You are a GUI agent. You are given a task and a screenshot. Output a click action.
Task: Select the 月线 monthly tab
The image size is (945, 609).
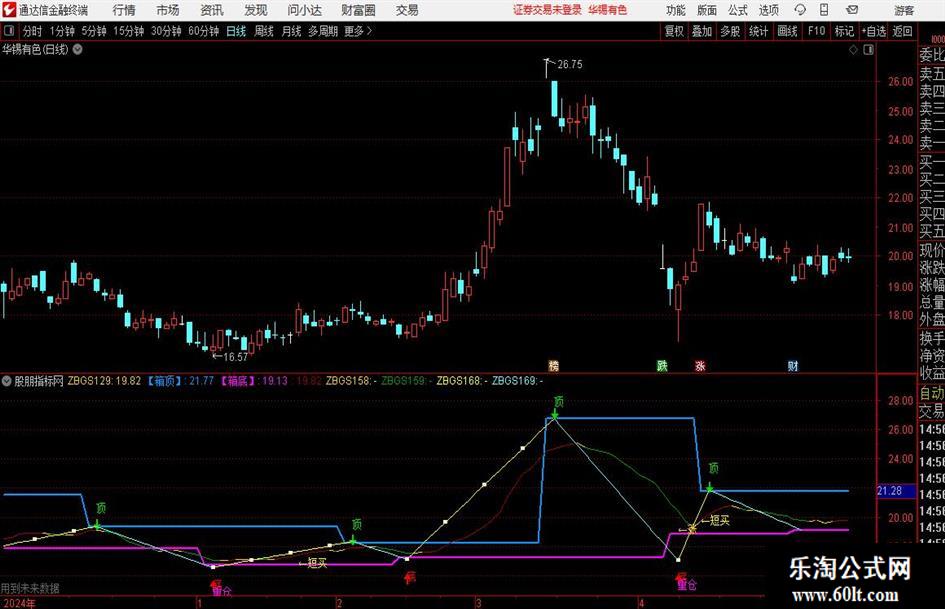[x=291, y=31]
